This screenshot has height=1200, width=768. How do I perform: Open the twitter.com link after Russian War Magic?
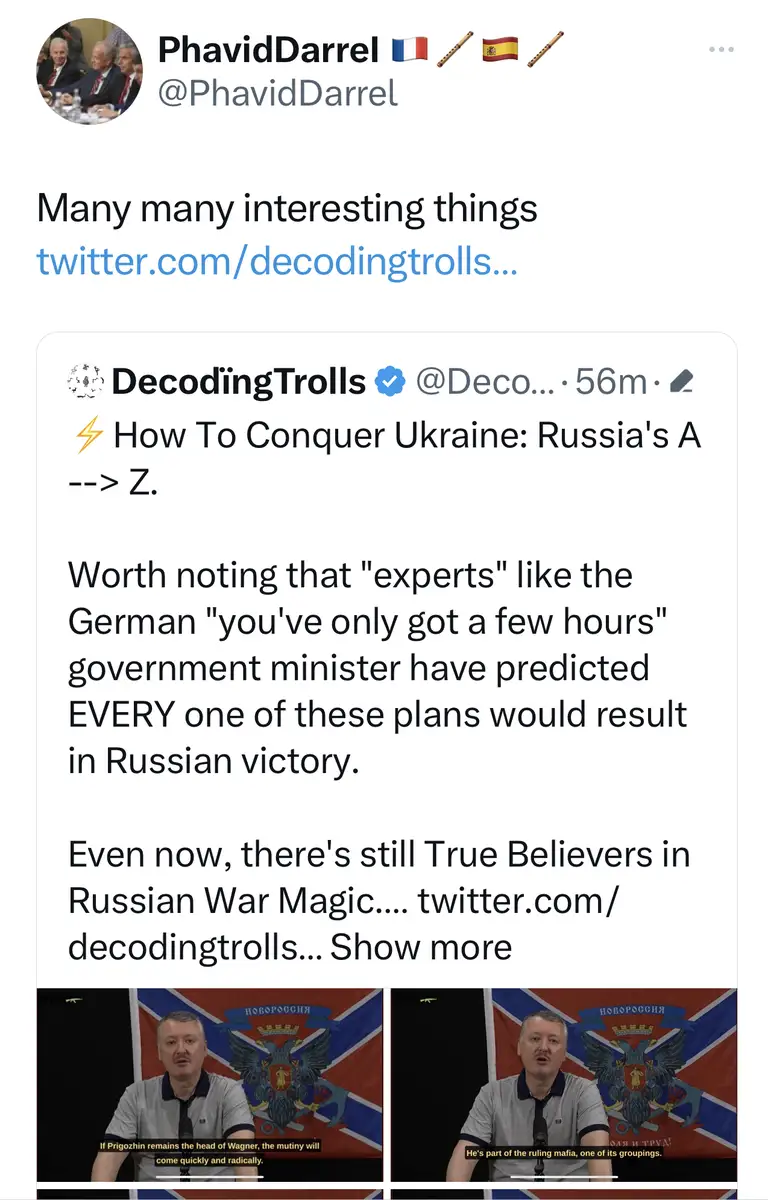(x=519, y=900)
